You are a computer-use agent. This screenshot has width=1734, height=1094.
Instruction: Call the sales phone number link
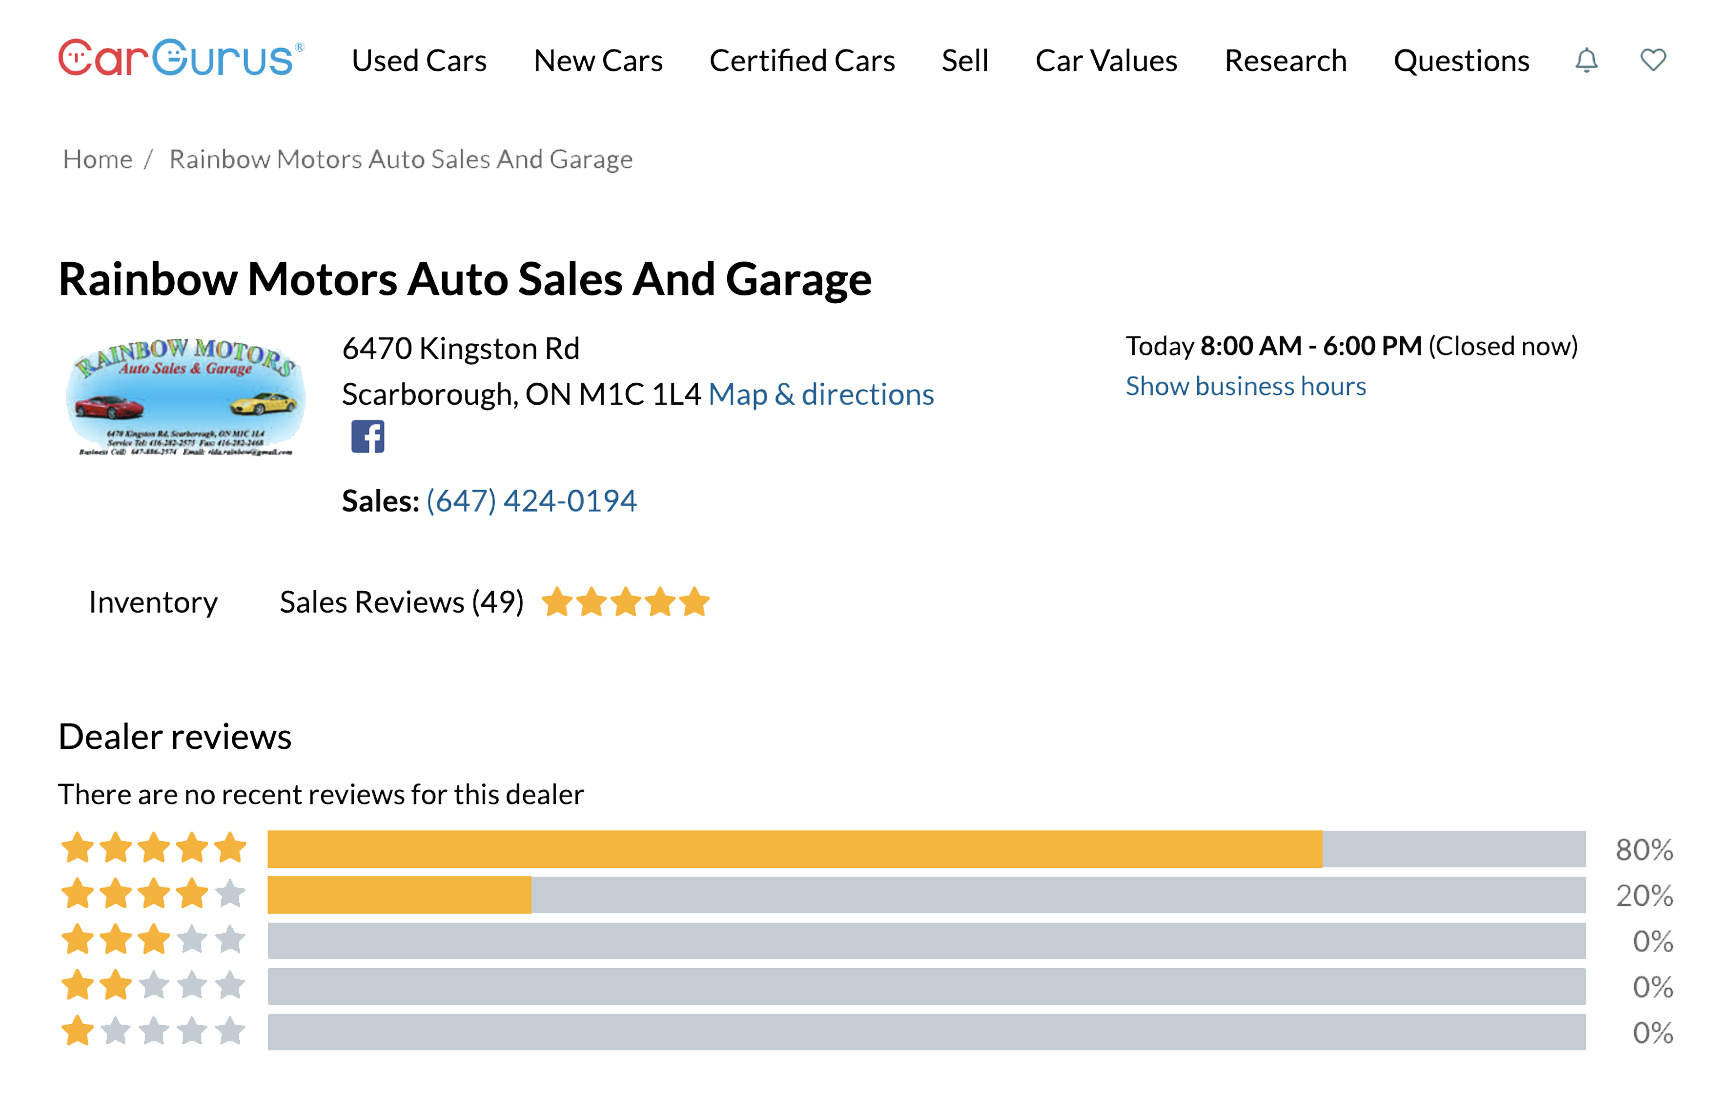[x=531, y=501]
